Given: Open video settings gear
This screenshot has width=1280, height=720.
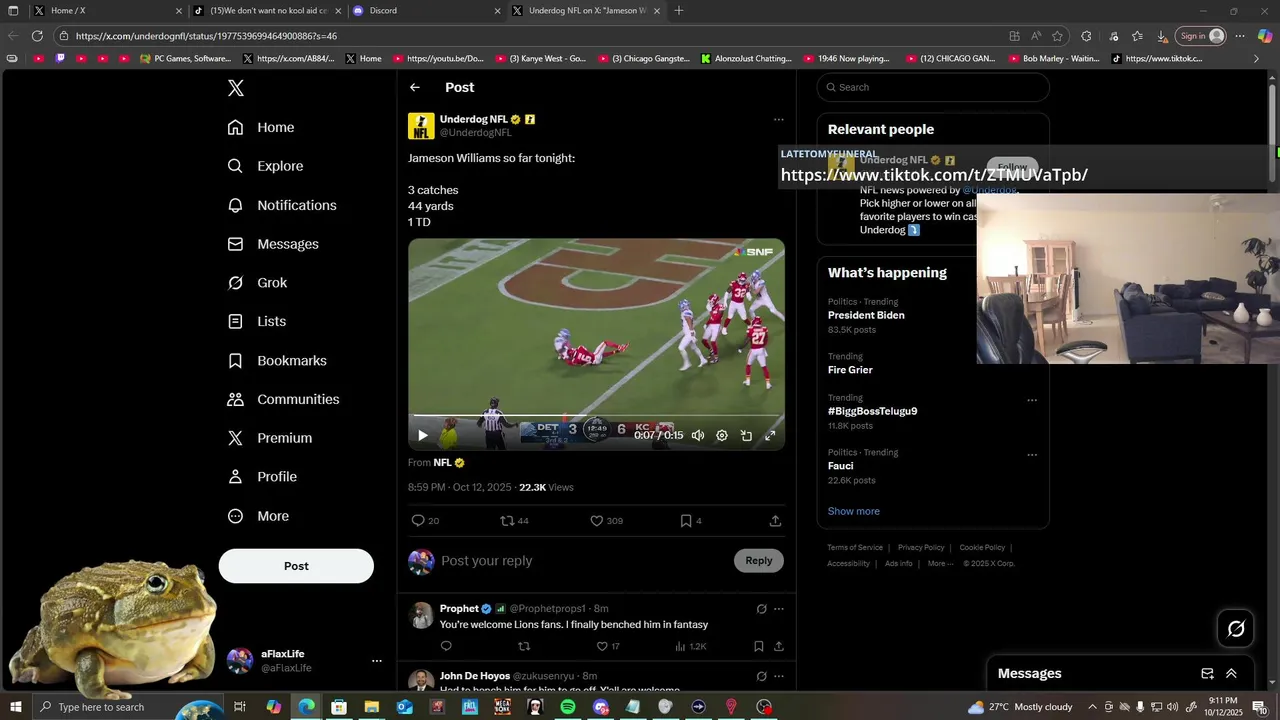Looking at the screenshot, I should point(722,435).
